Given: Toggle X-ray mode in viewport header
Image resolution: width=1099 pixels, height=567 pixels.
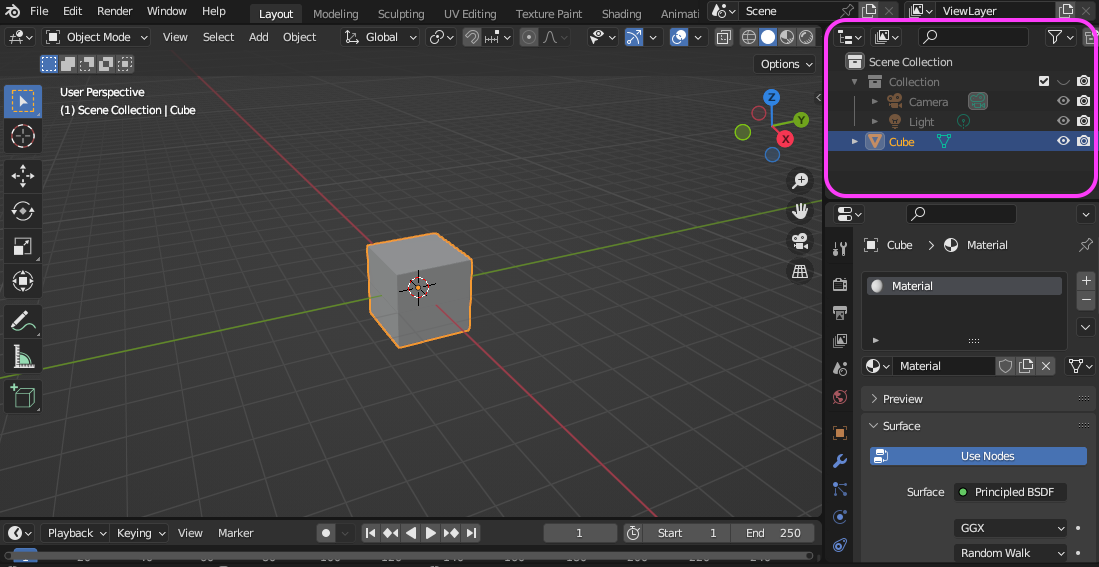Looking at the screenshot, I should tap(724, 37).
